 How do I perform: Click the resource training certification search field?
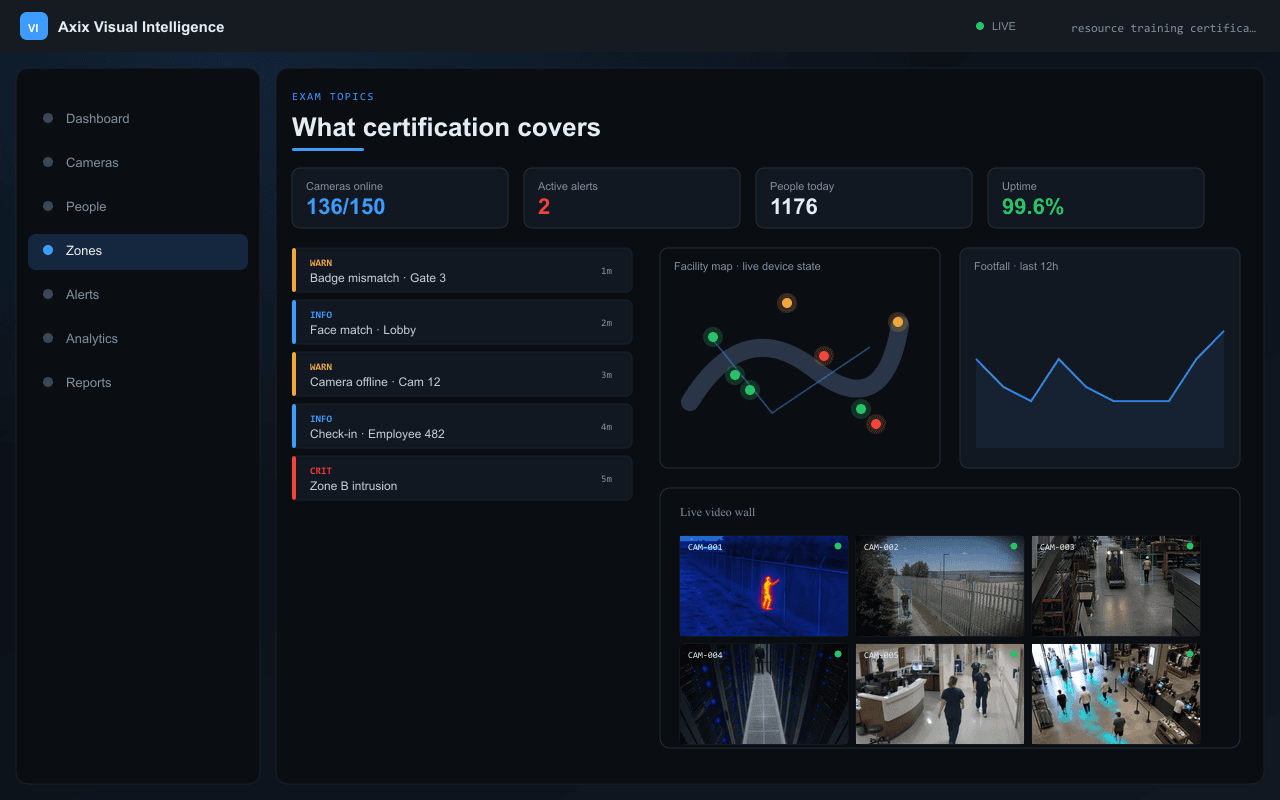(x=1163, y=28)
